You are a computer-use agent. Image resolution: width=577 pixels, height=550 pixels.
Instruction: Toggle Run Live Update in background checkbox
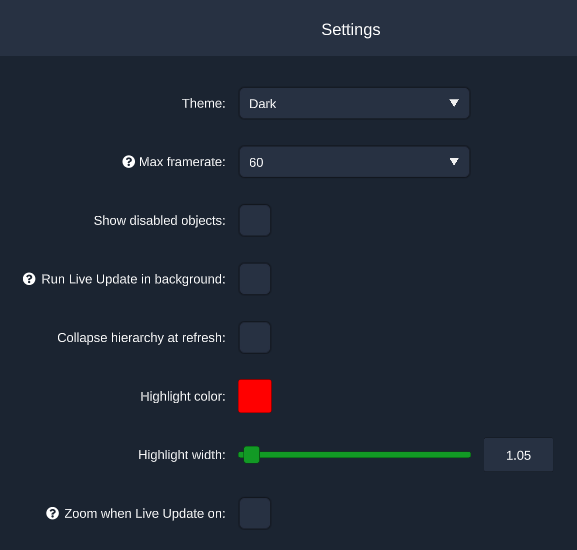pyautogui.click(x=255, y=279)
